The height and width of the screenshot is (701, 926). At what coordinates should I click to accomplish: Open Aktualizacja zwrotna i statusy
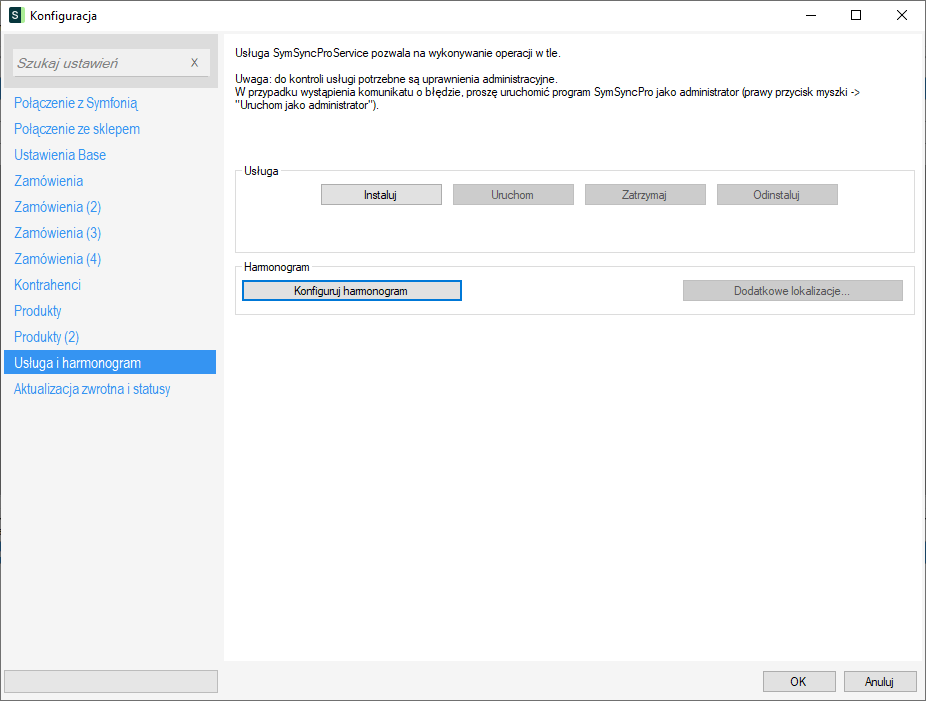click(x=92, y=389)
